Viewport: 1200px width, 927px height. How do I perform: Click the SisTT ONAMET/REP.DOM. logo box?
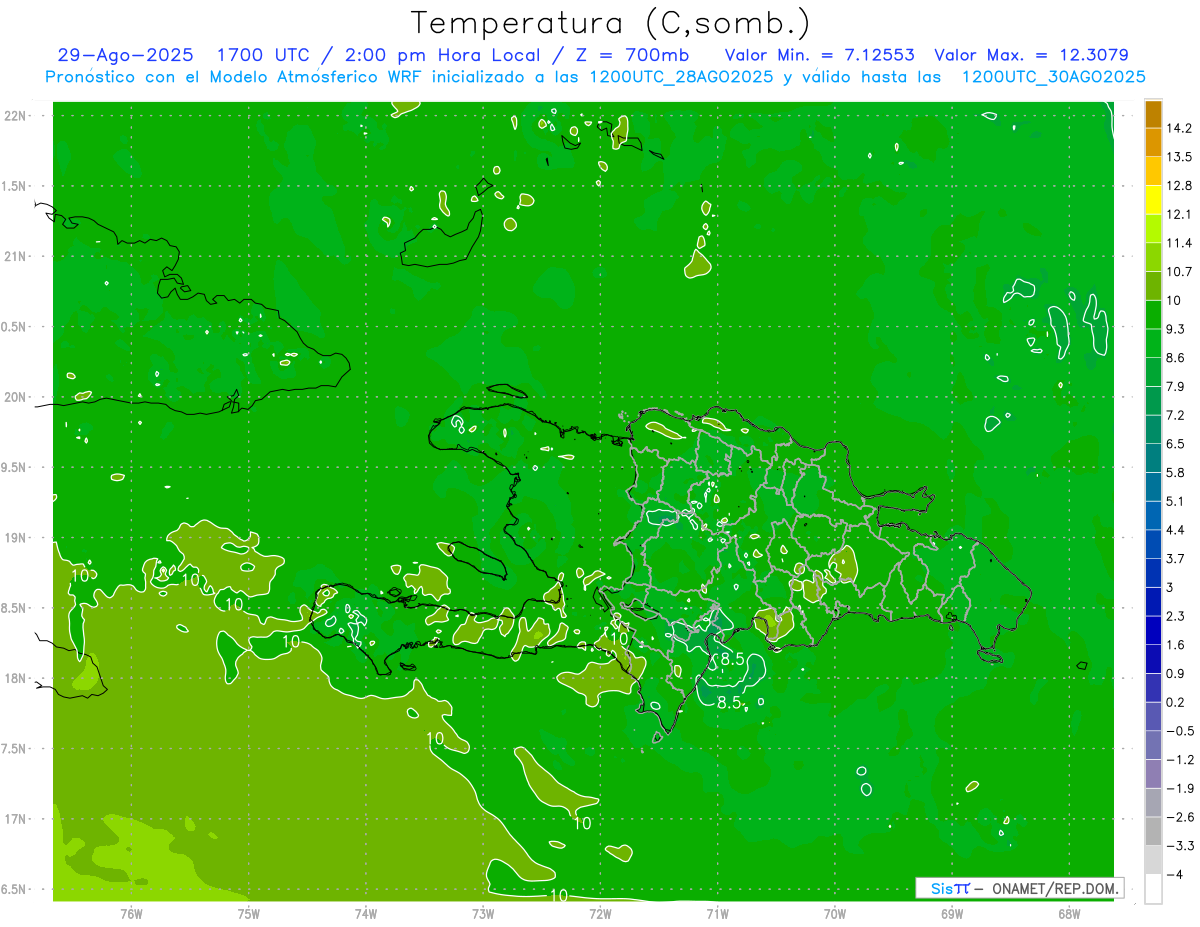coord(1019,888)
